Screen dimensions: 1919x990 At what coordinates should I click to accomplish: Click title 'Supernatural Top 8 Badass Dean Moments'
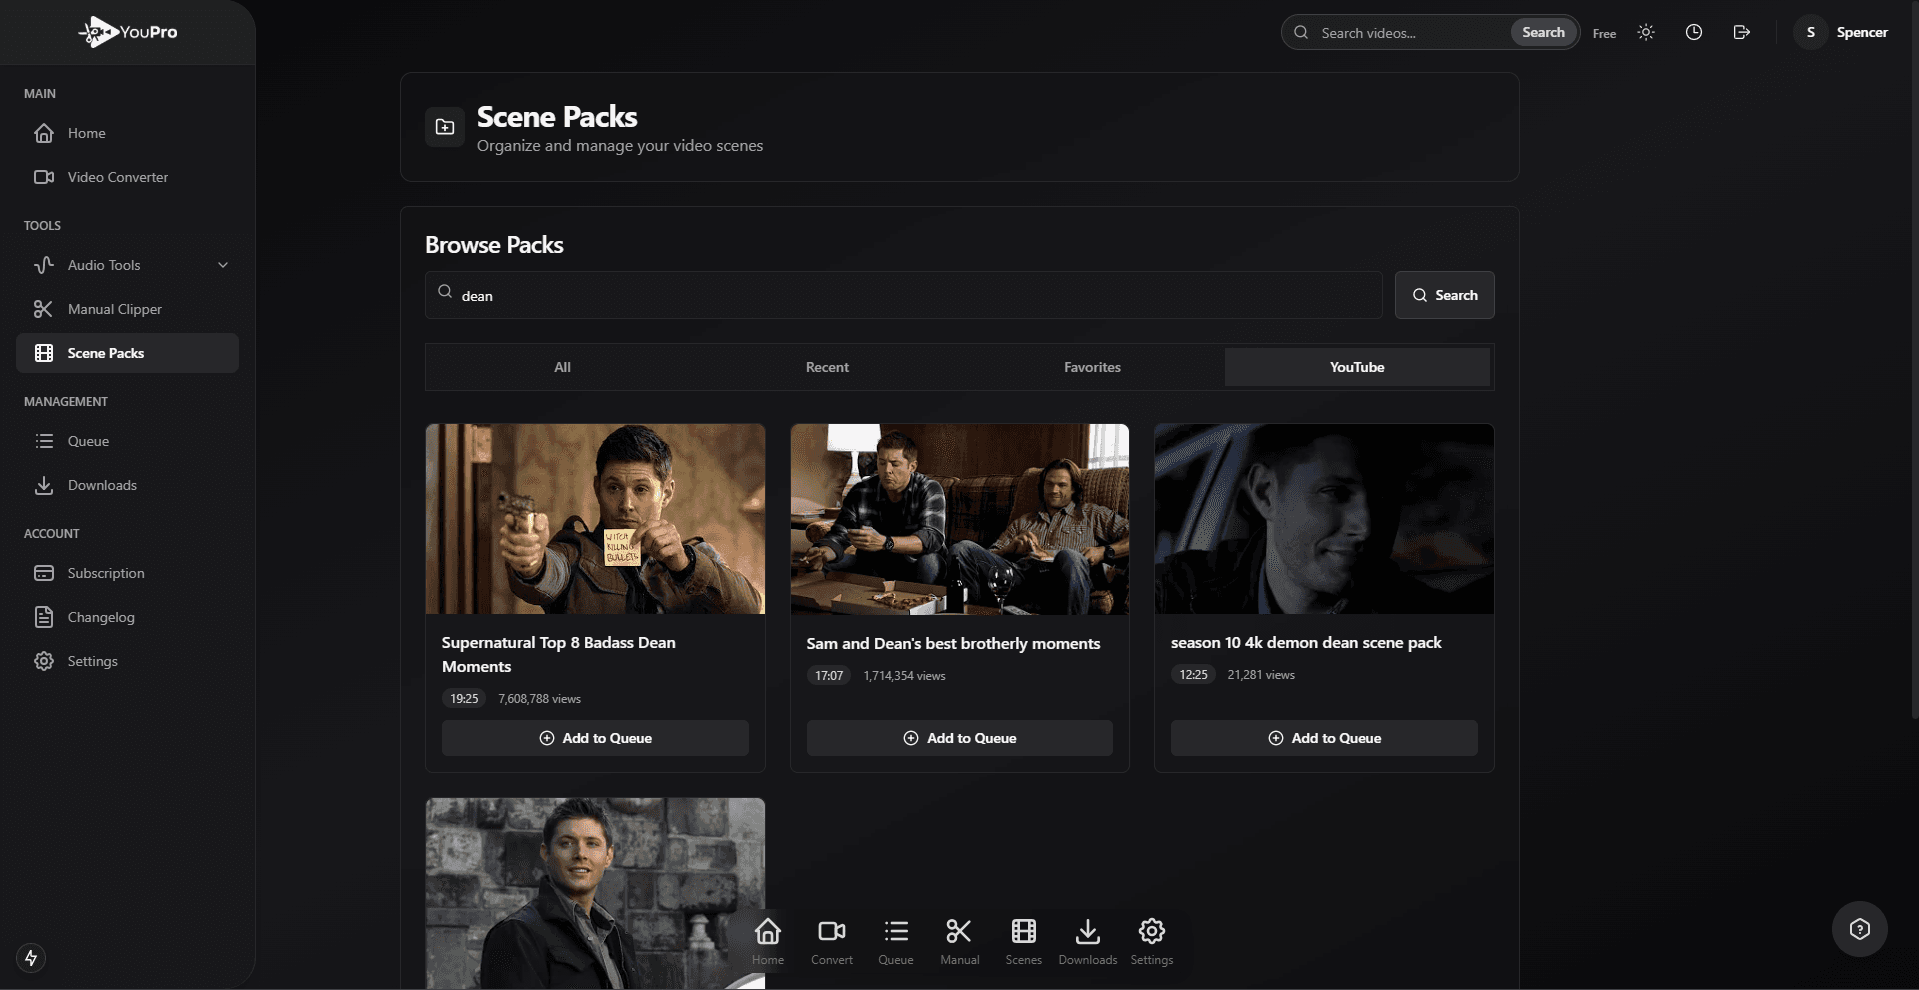tap(559, 654)
